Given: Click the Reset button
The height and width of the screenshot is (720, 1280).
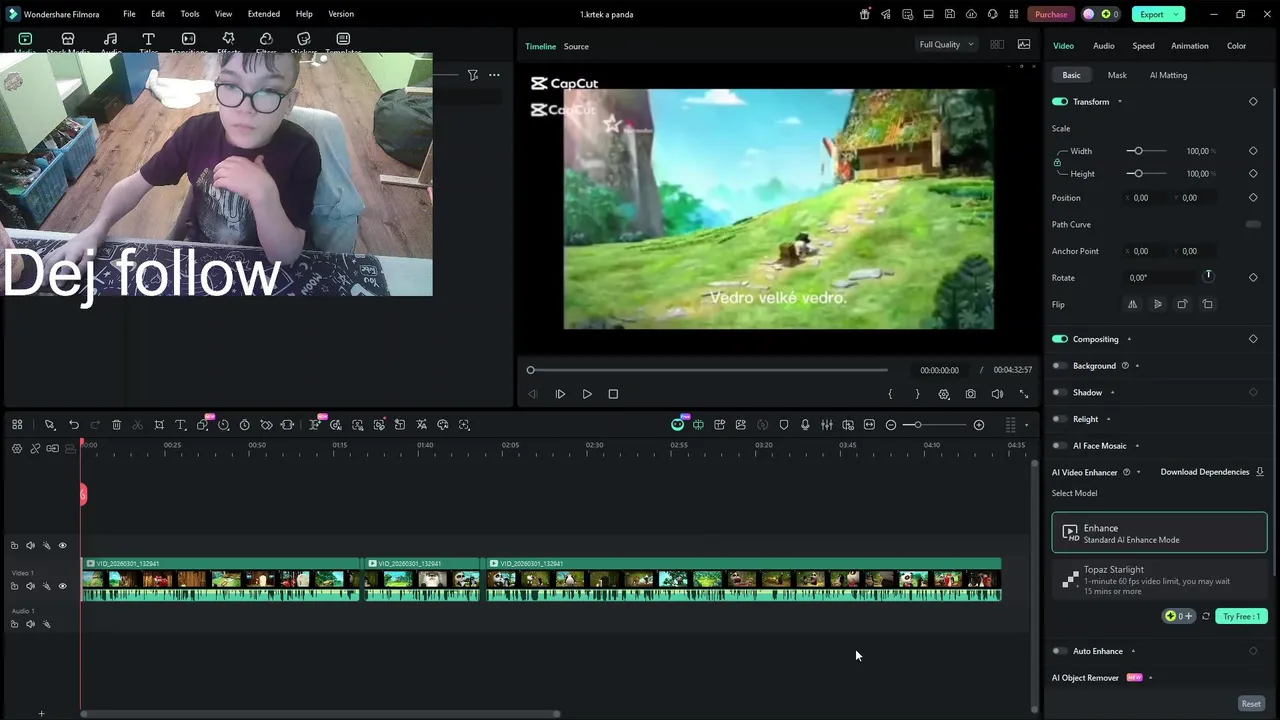Looking at the screenshot, I should point(1251,704).
